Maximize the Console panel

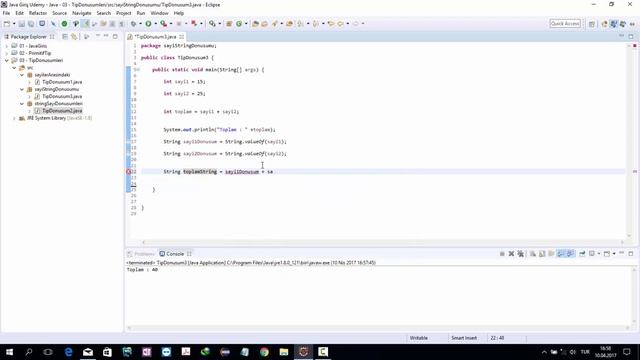631,253
